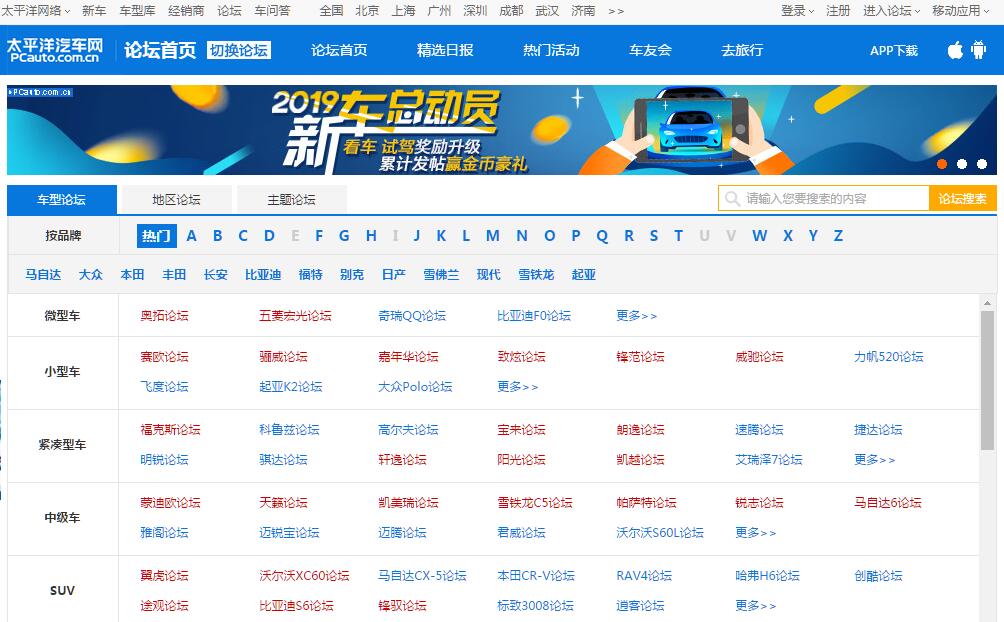The width and height of the screenshot is (1004, 622).
Task: Open the 大众Polo论坛 forum link
Action: pyautogui.click(x=415, y=386)
